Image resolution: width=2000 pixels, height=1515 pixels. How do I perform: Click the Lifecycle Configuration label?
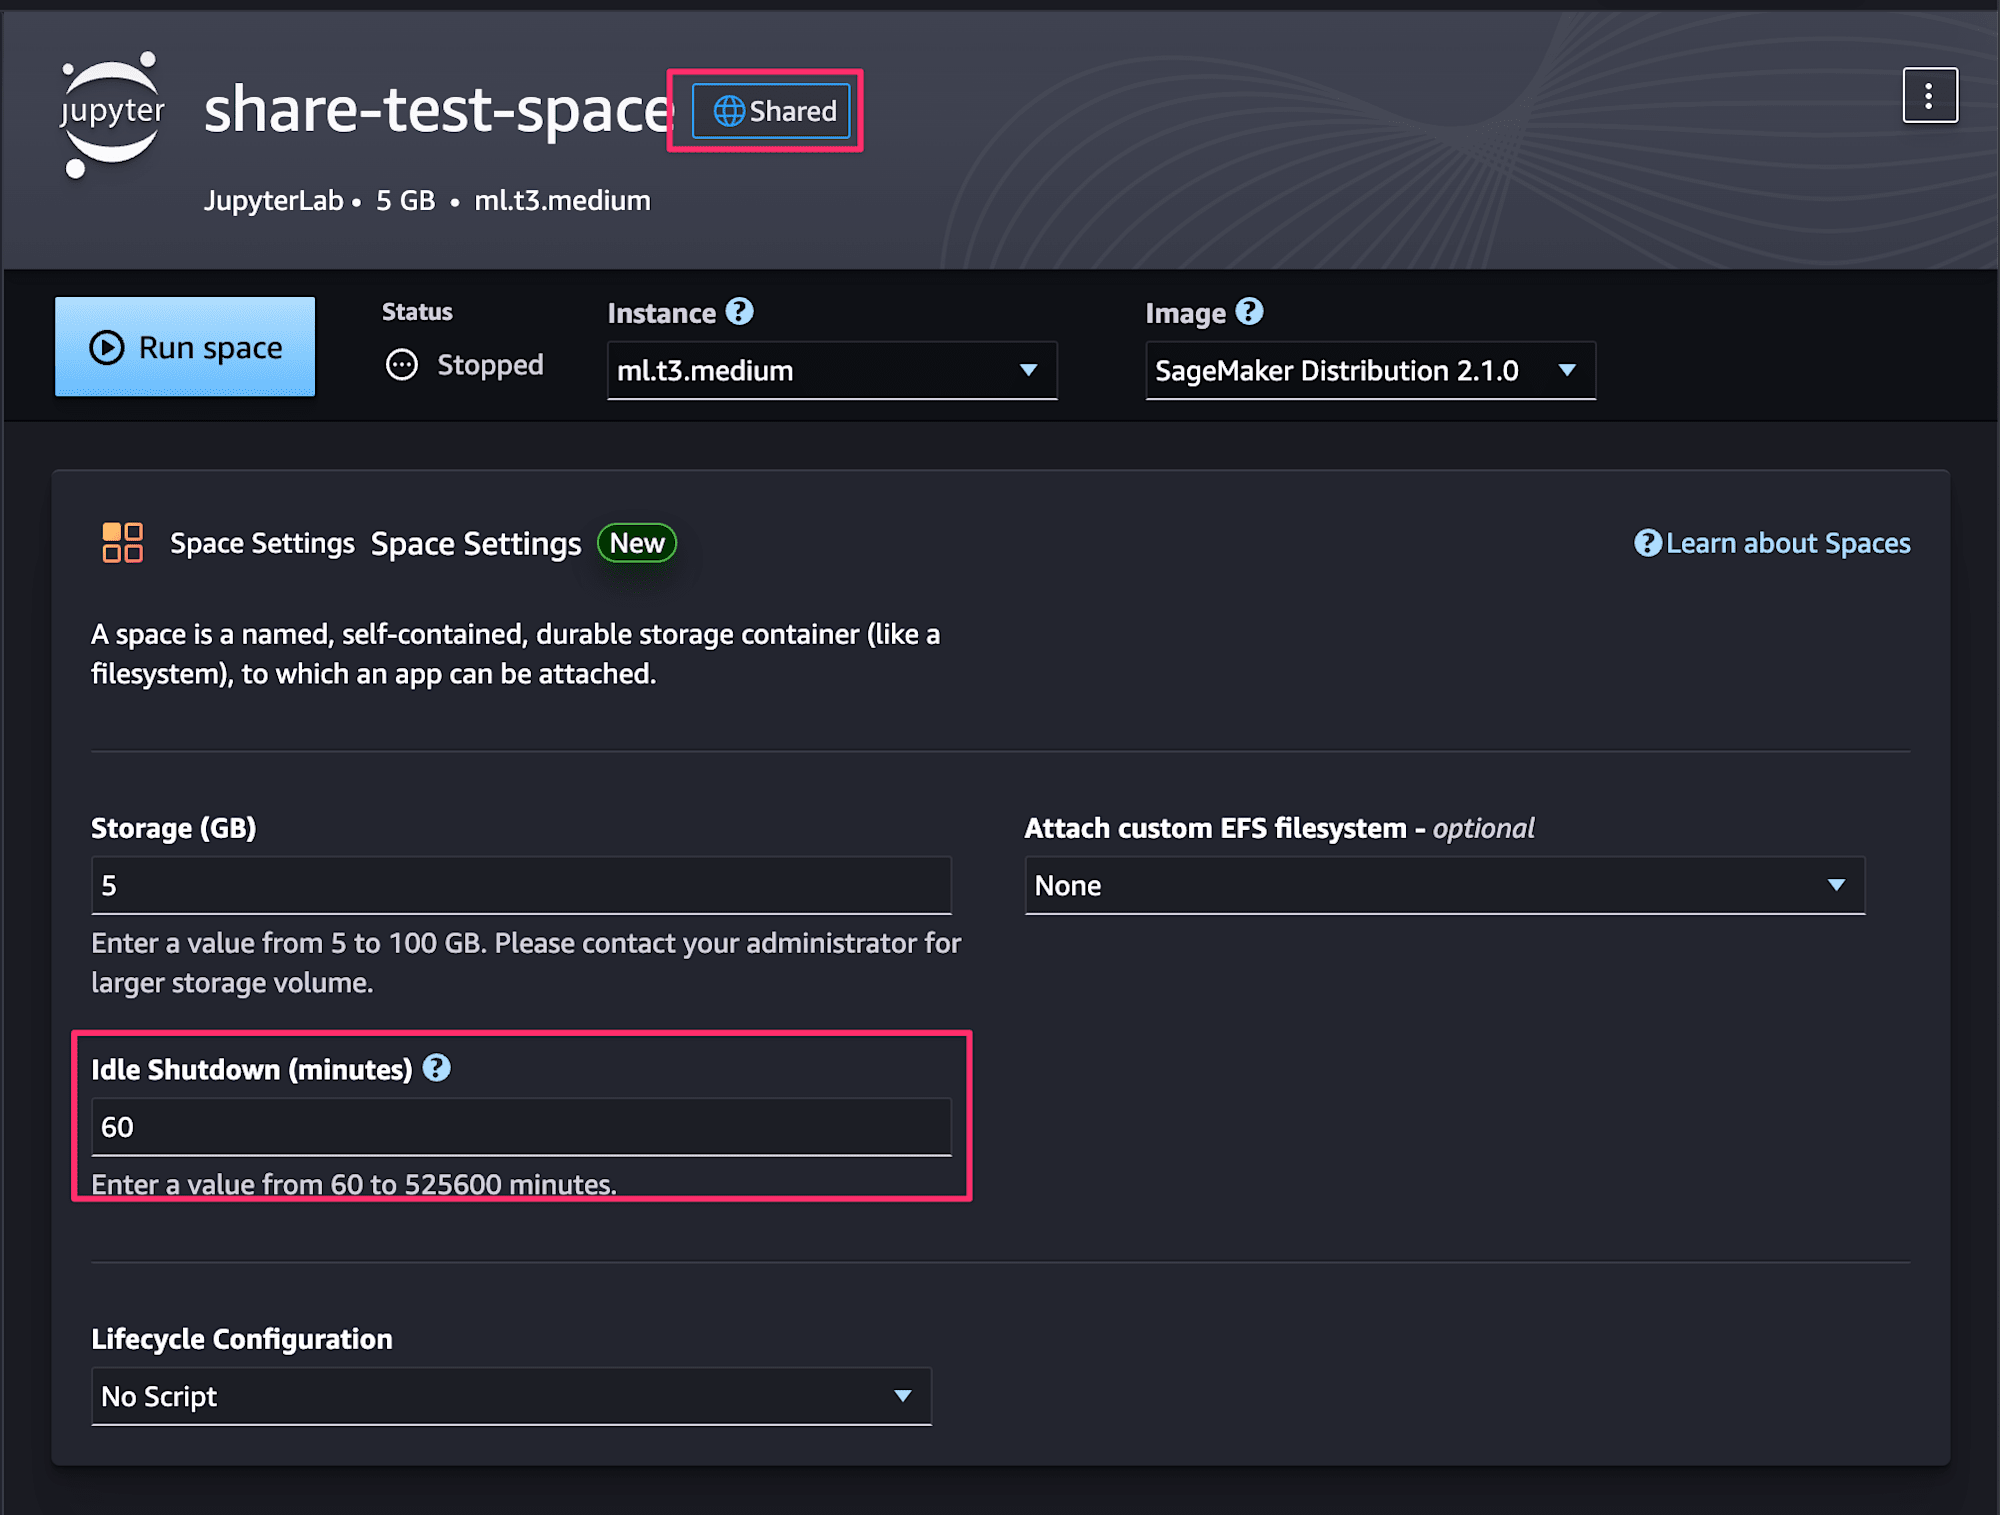(242, 1339)
